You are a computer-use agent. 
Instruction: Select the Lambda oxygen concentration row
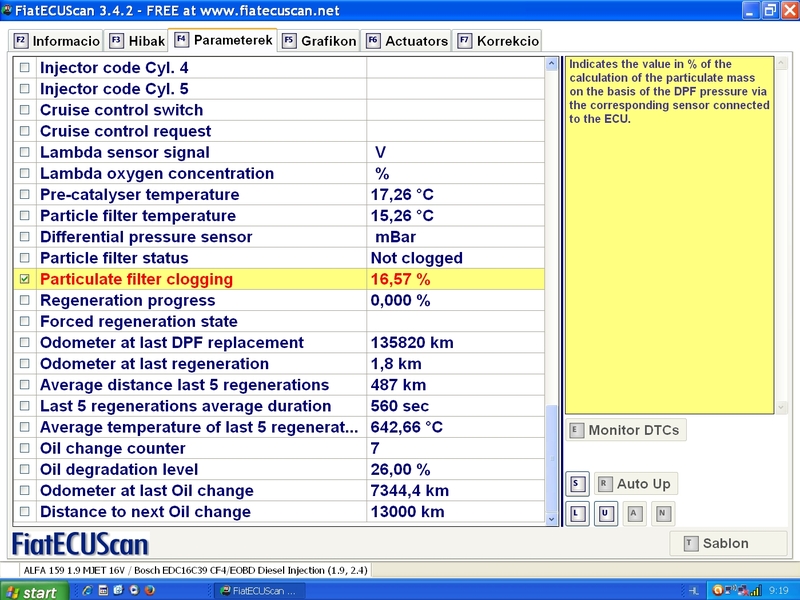pyautogui.click(x=279, y=173)
